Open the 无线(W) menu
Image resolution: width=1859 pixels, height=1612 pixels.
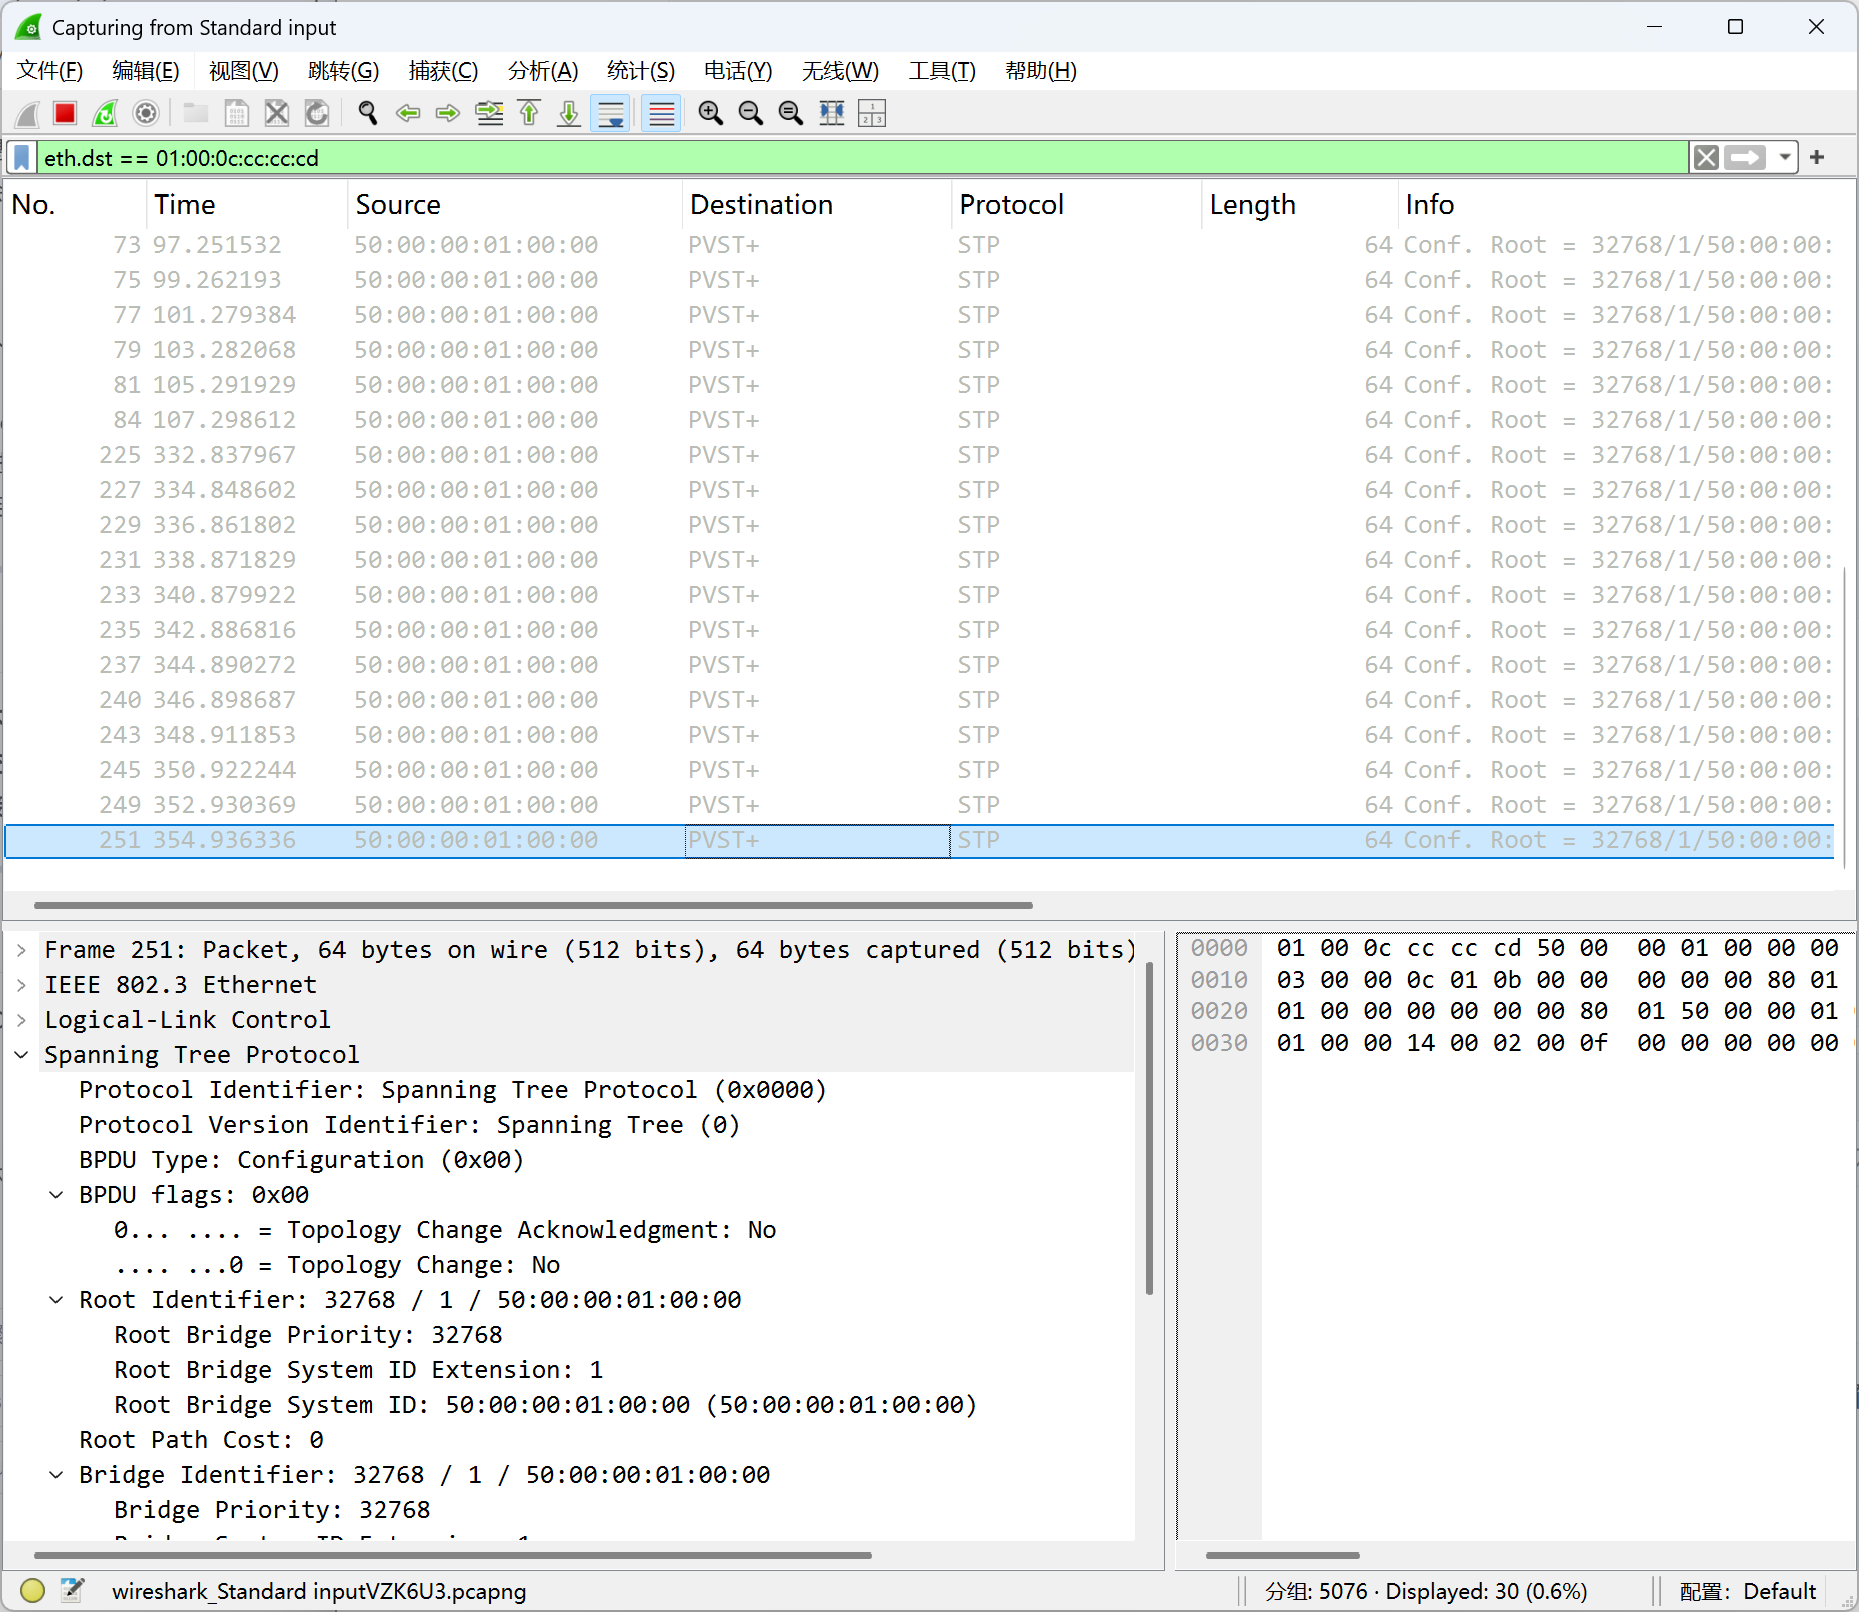pos(841,71)
